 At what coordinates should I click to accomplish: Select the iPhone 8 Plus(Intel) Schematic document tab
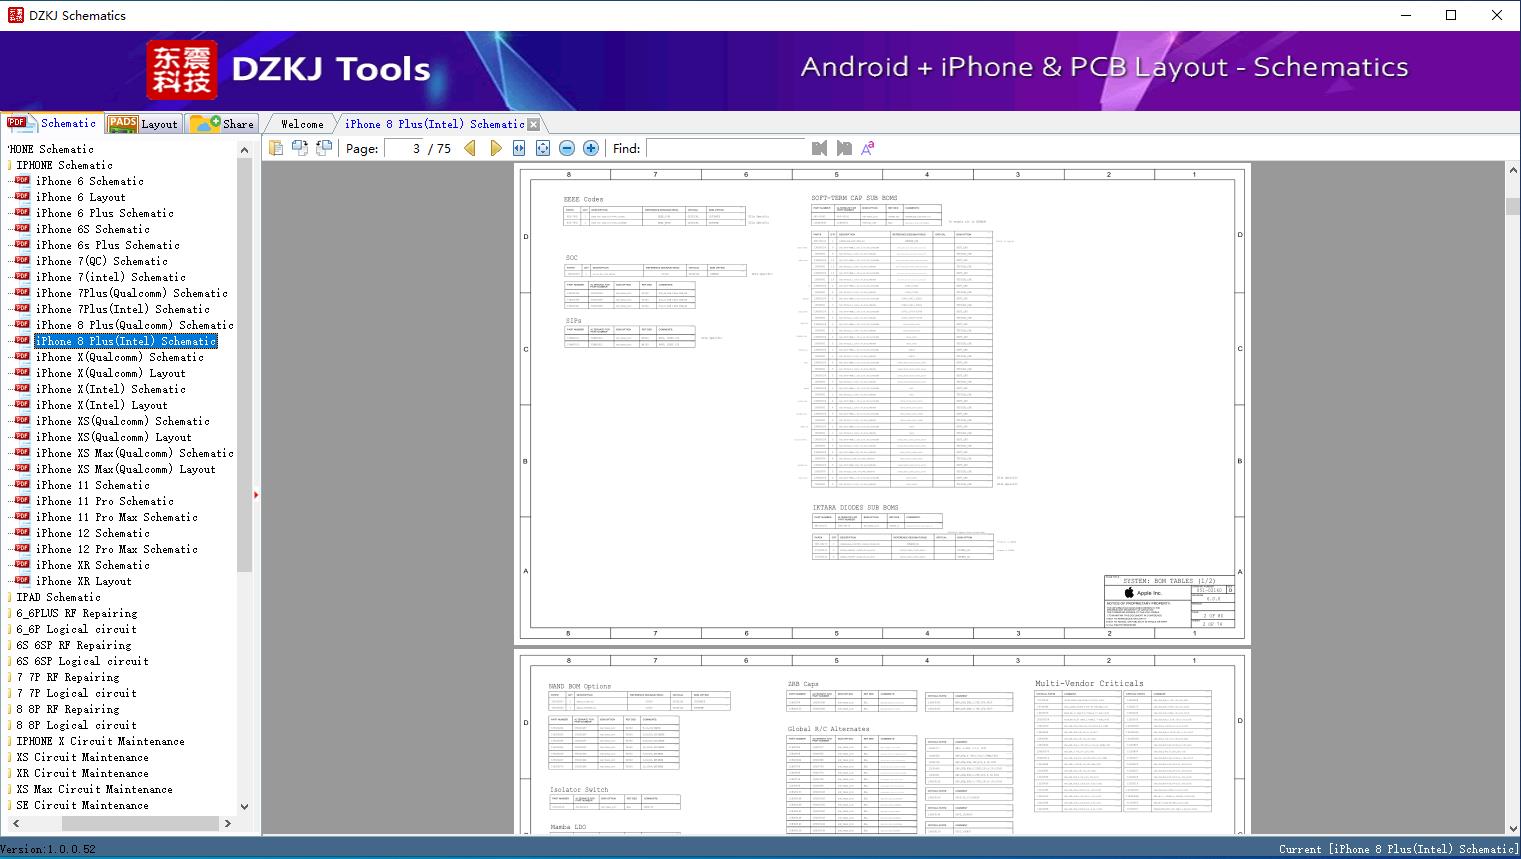[435, 124]
